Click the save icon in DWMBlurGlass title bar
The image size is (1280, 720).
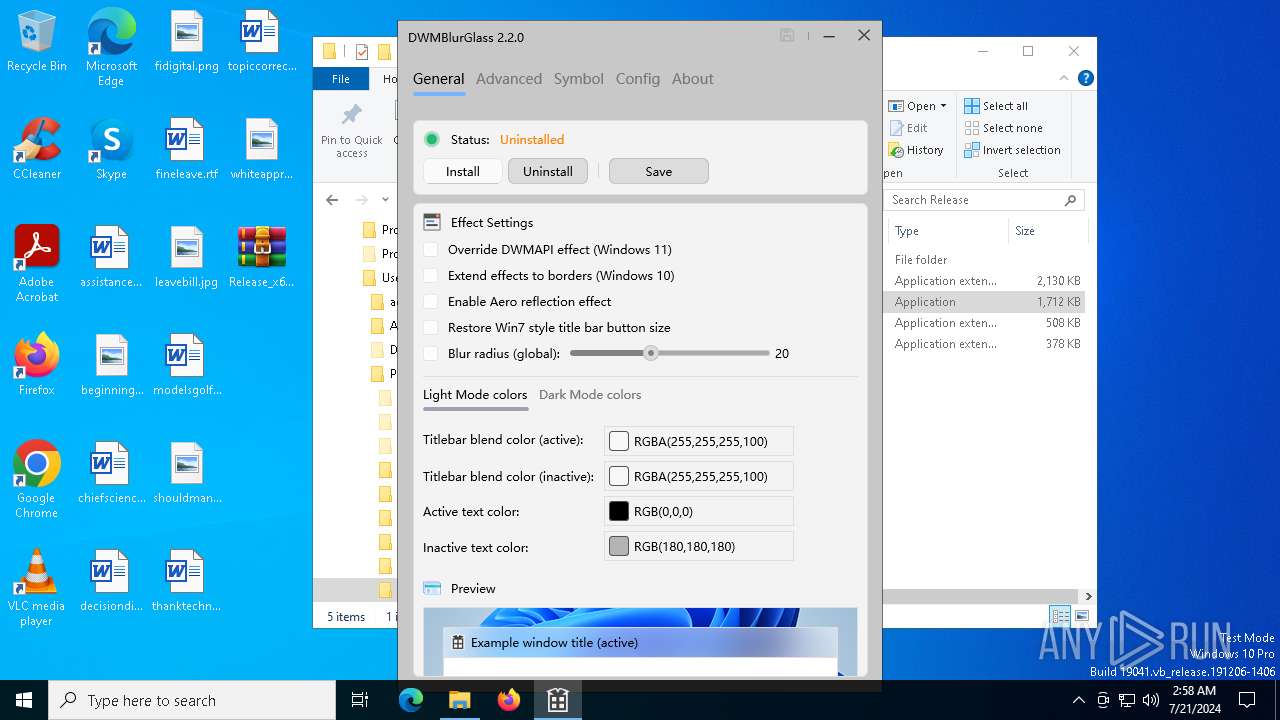(787, 36)
